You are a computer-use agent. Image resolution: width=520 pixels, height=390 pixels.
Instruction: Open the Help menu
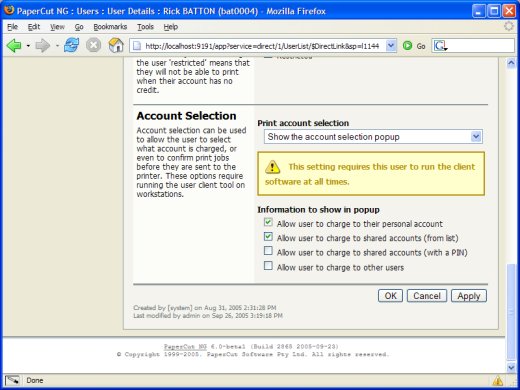point(170,27)
